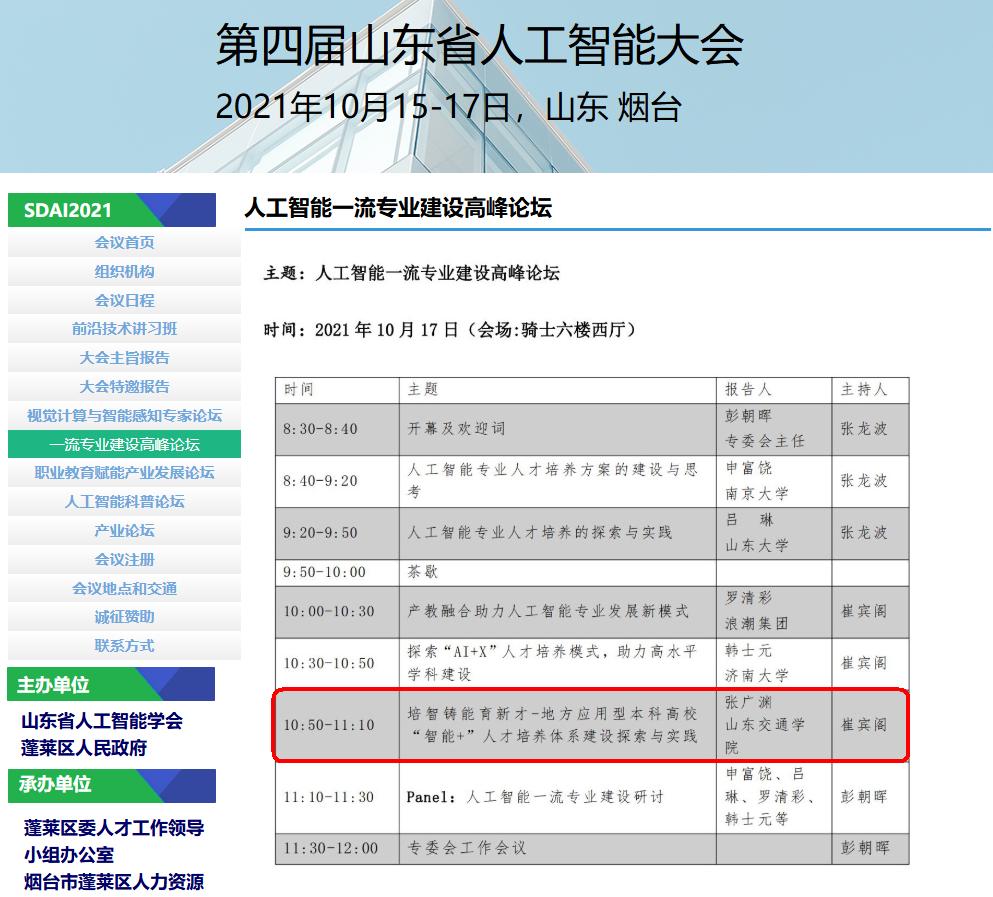Open the 会议日程 page
The image size is (993, 897).
tap(124, 301)
